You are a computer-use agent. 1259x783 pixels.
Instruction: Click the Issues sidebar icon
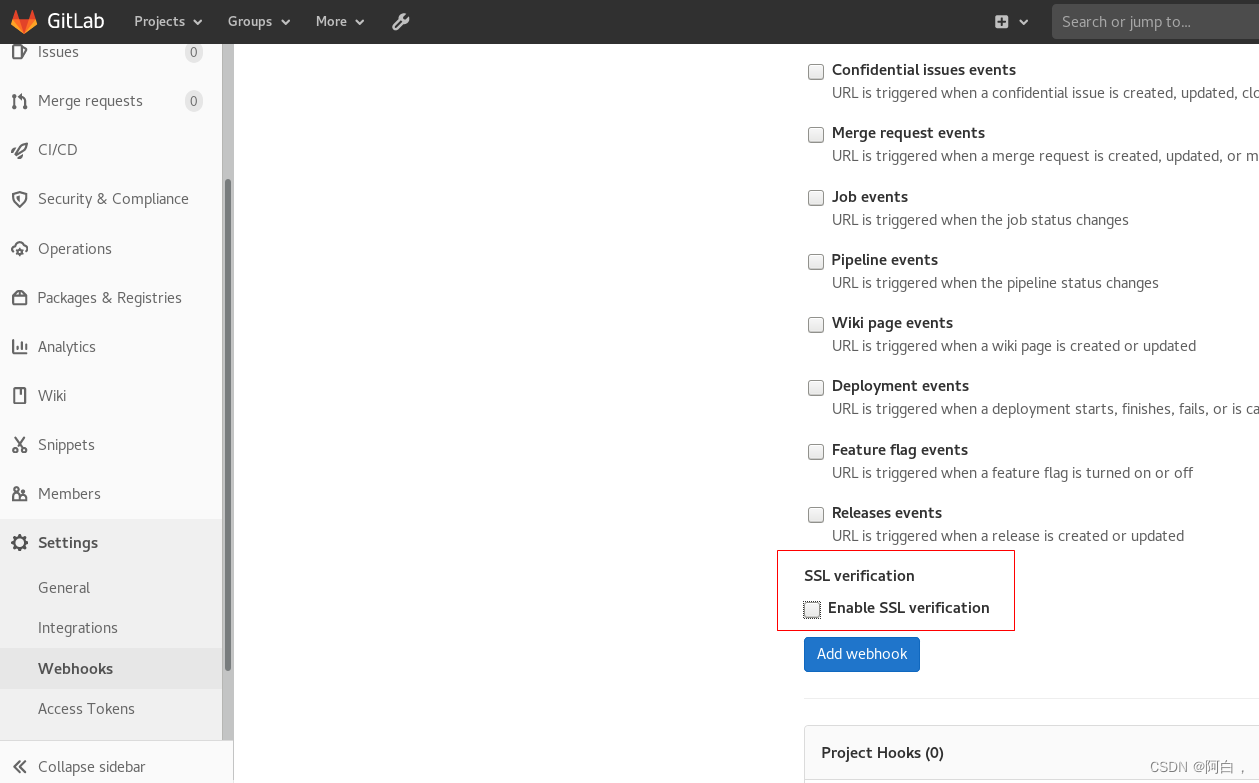[x=19, y=52]
